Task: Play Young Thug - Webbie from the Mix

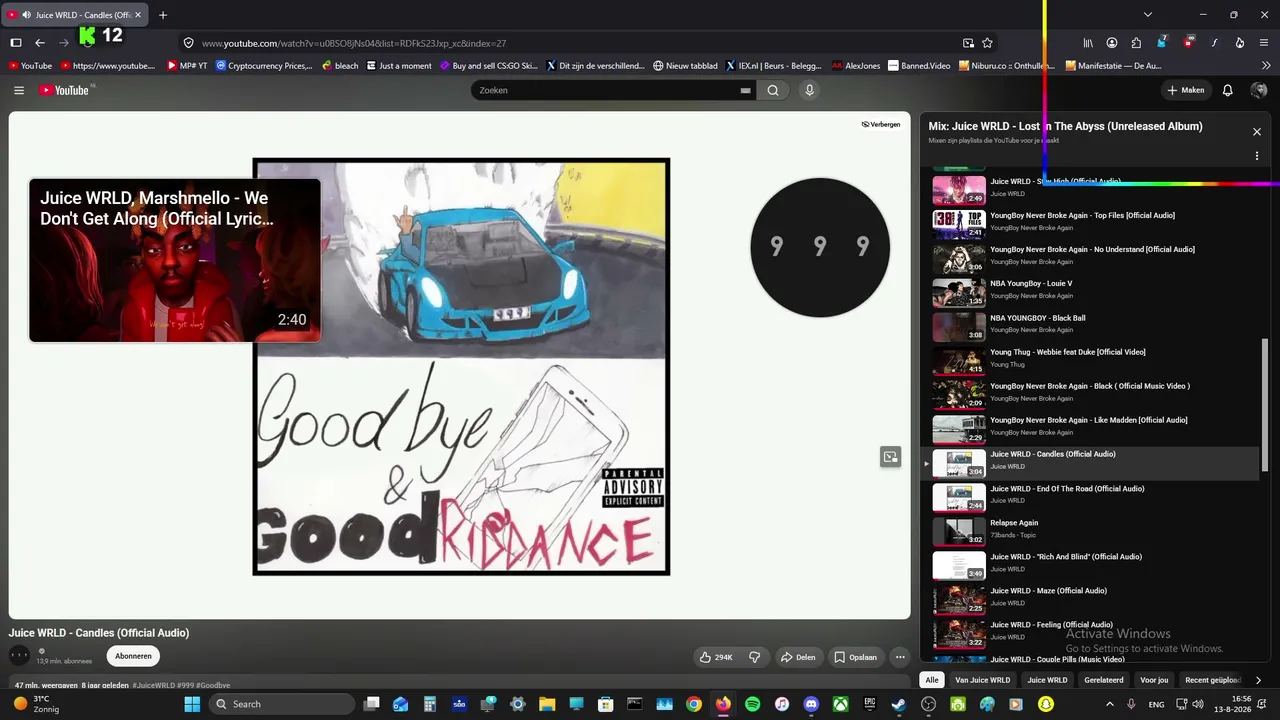Action: tap(1090, 361)
